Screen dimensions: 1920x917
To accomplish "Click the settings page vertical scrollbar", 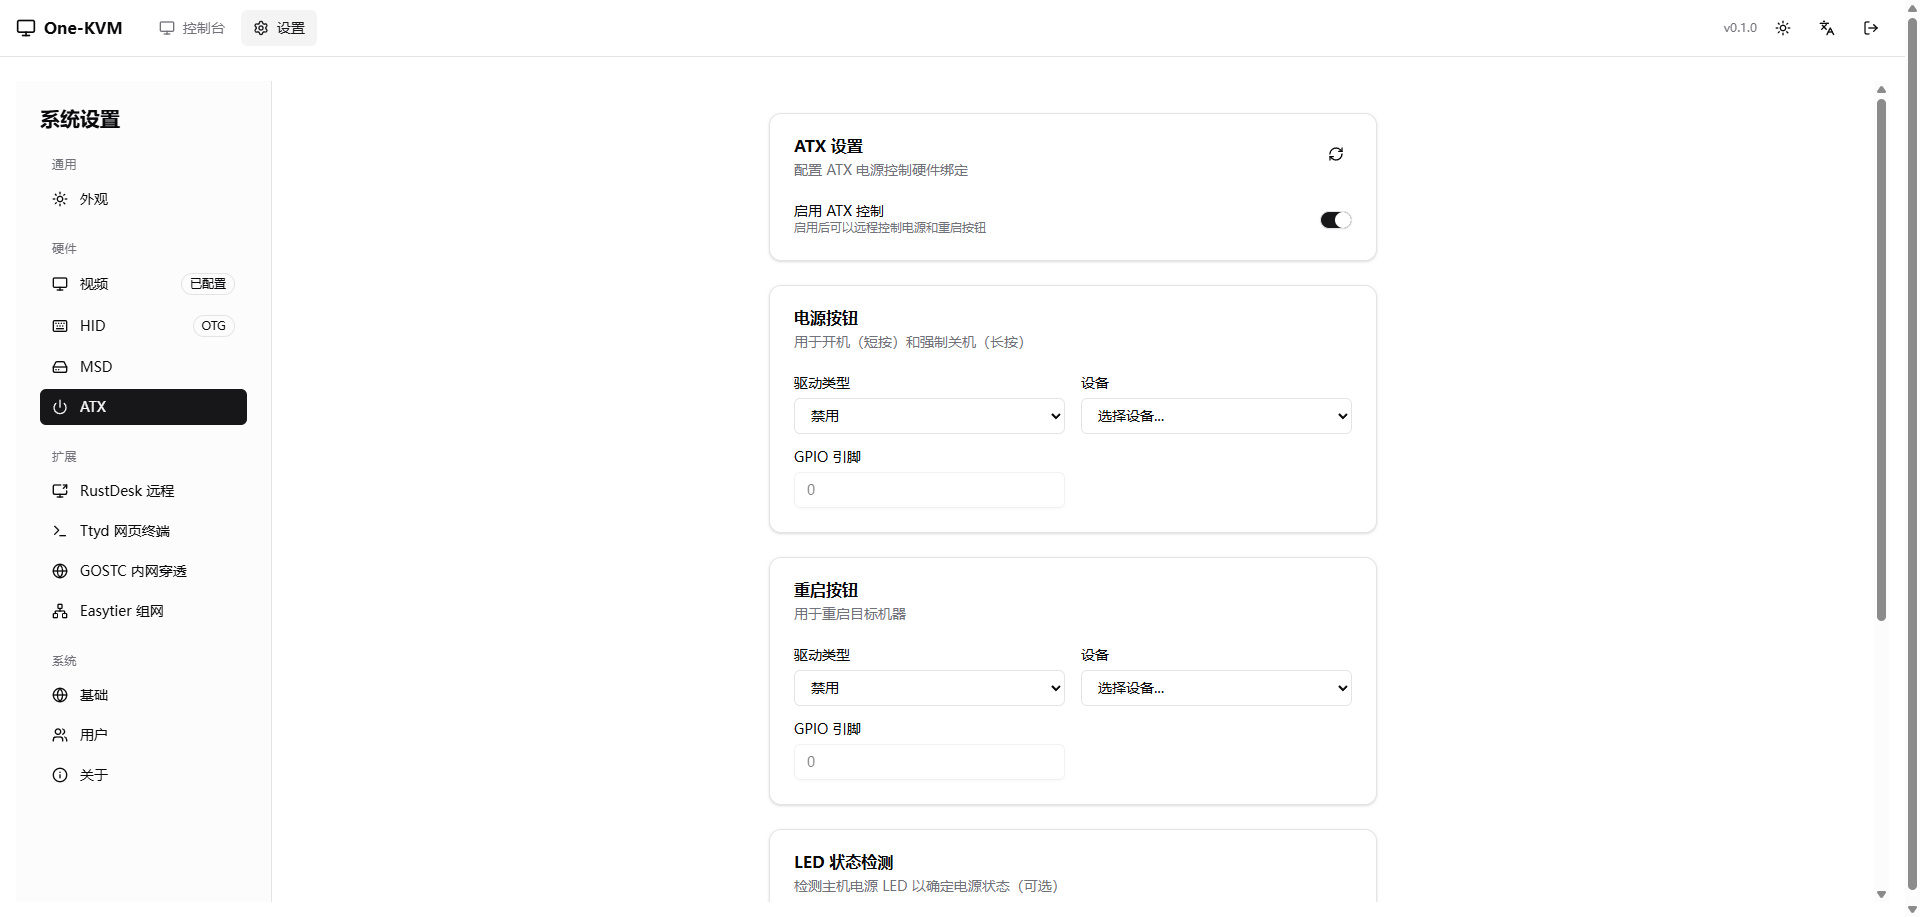I will [x=1881, y=360].
